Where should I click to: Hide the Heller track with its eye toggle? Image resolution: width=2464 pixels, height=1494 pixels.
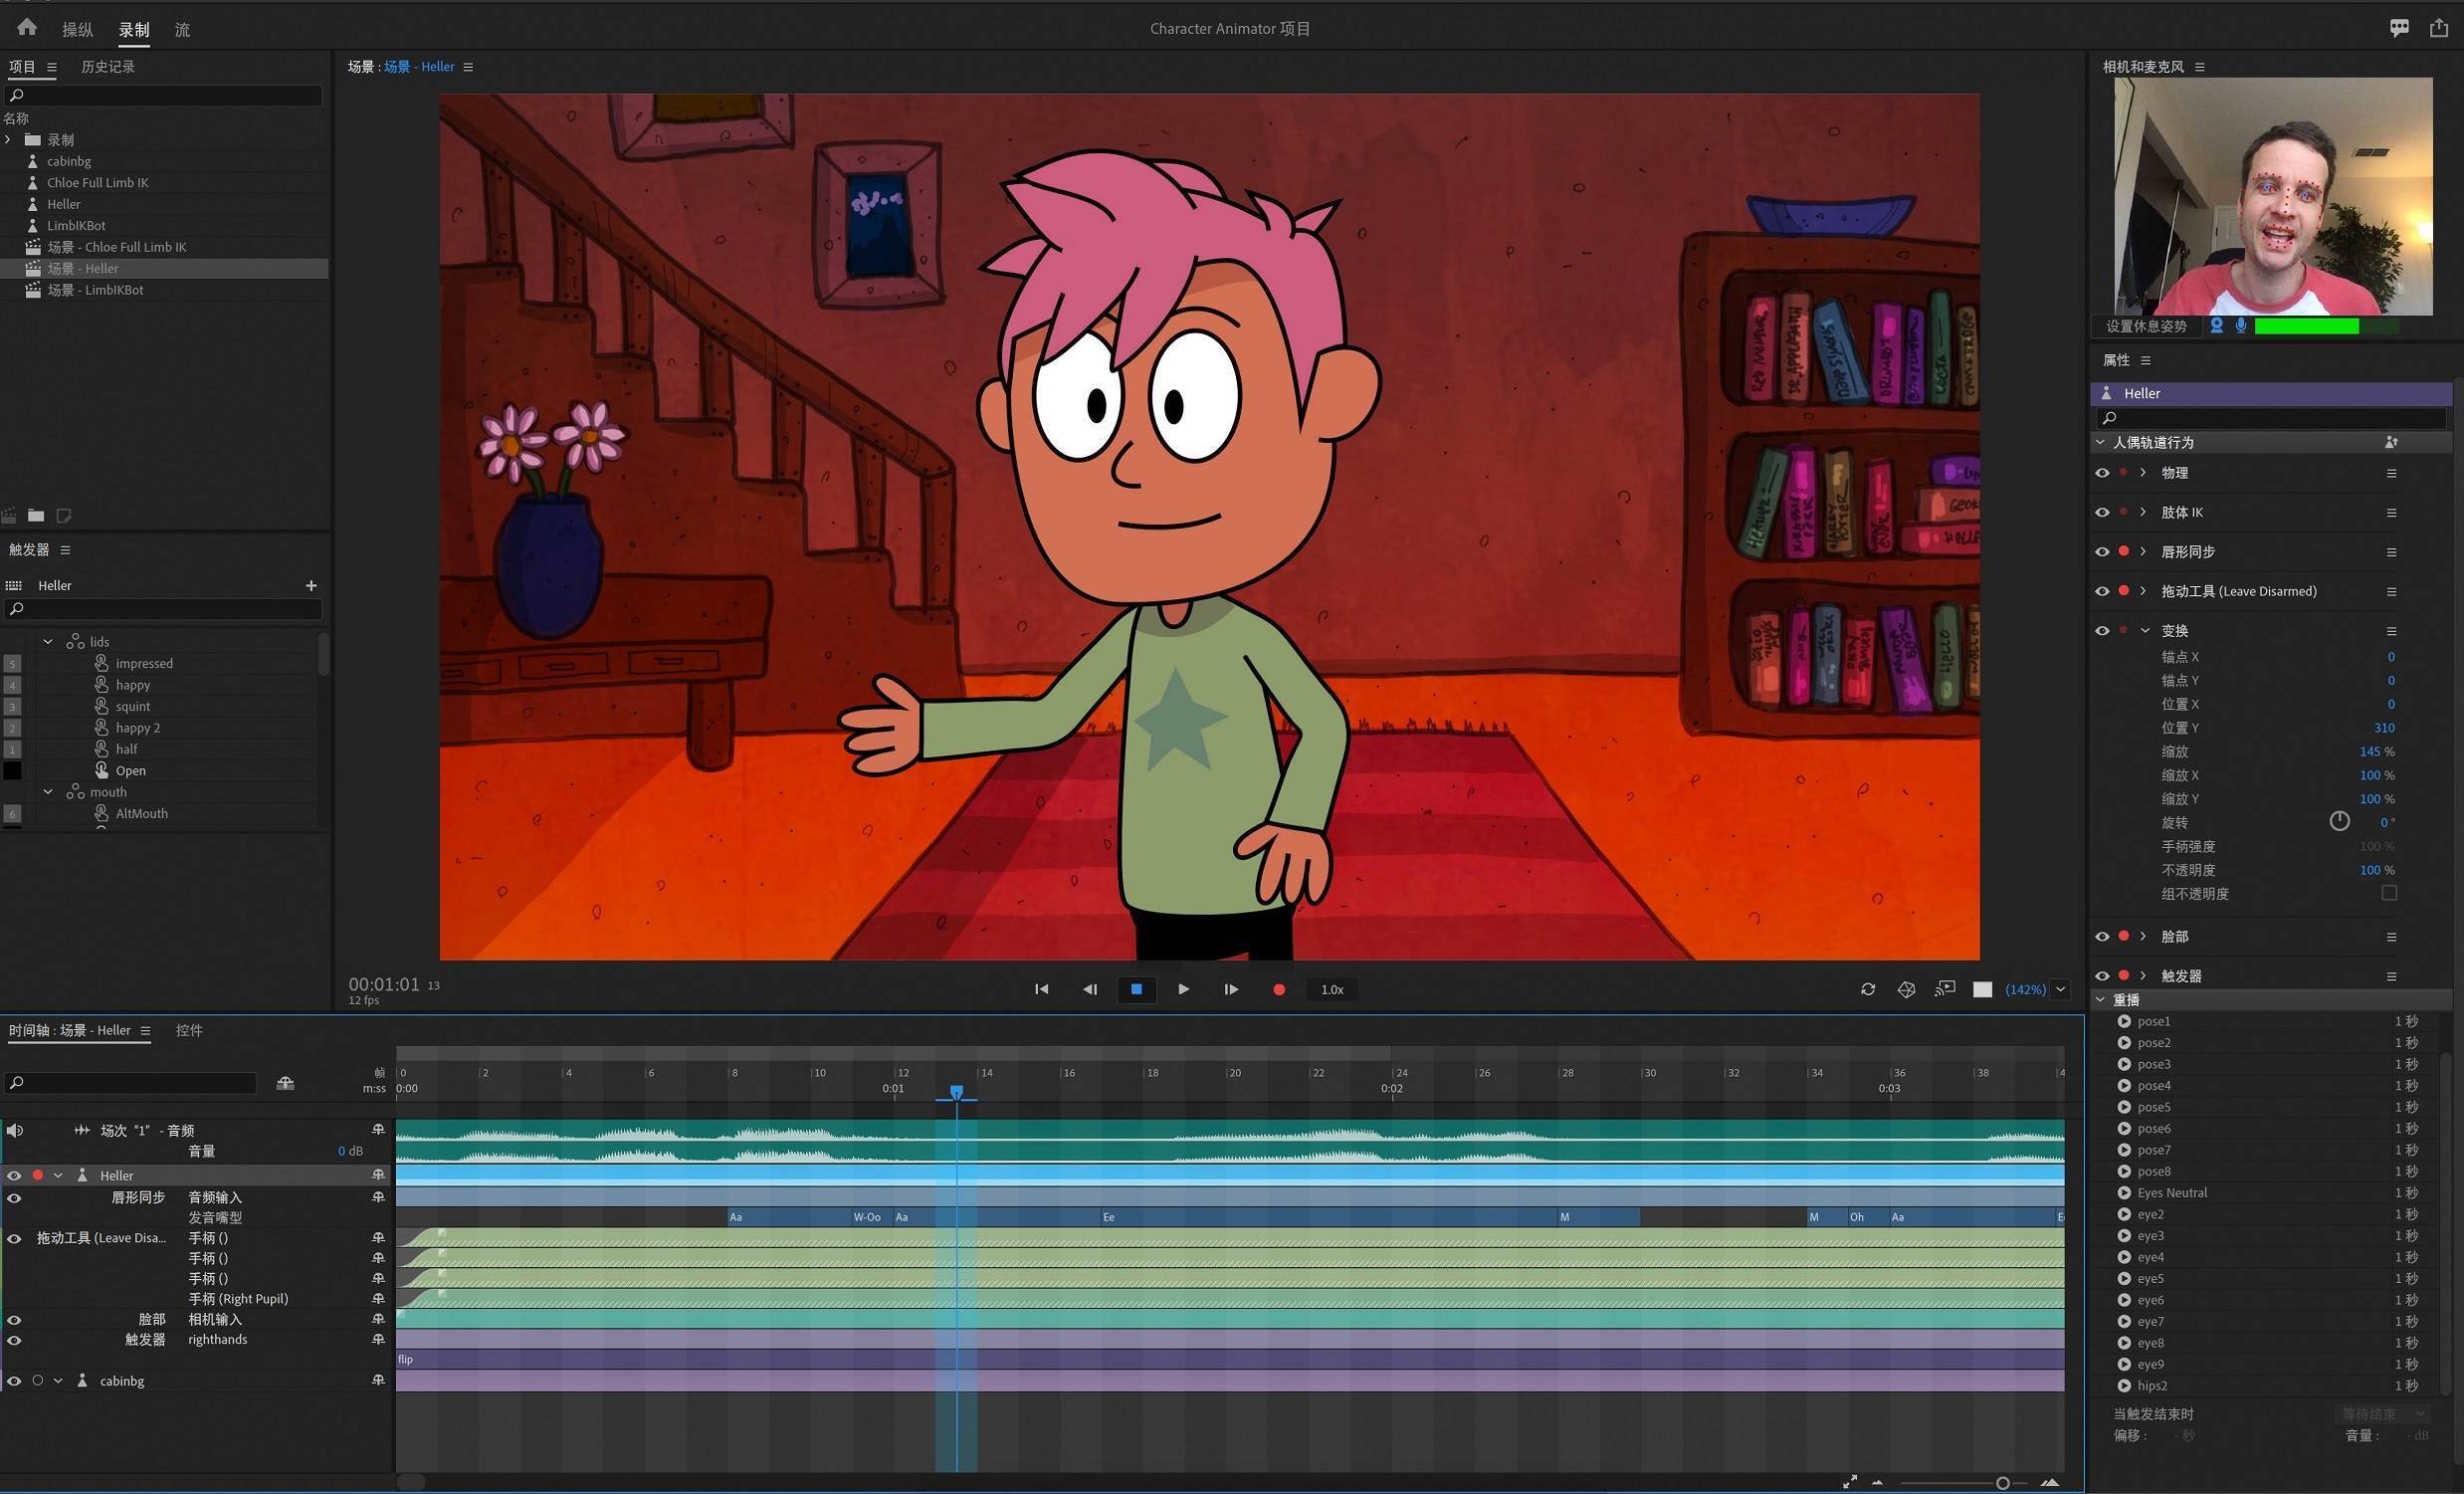coord(14,1175)
